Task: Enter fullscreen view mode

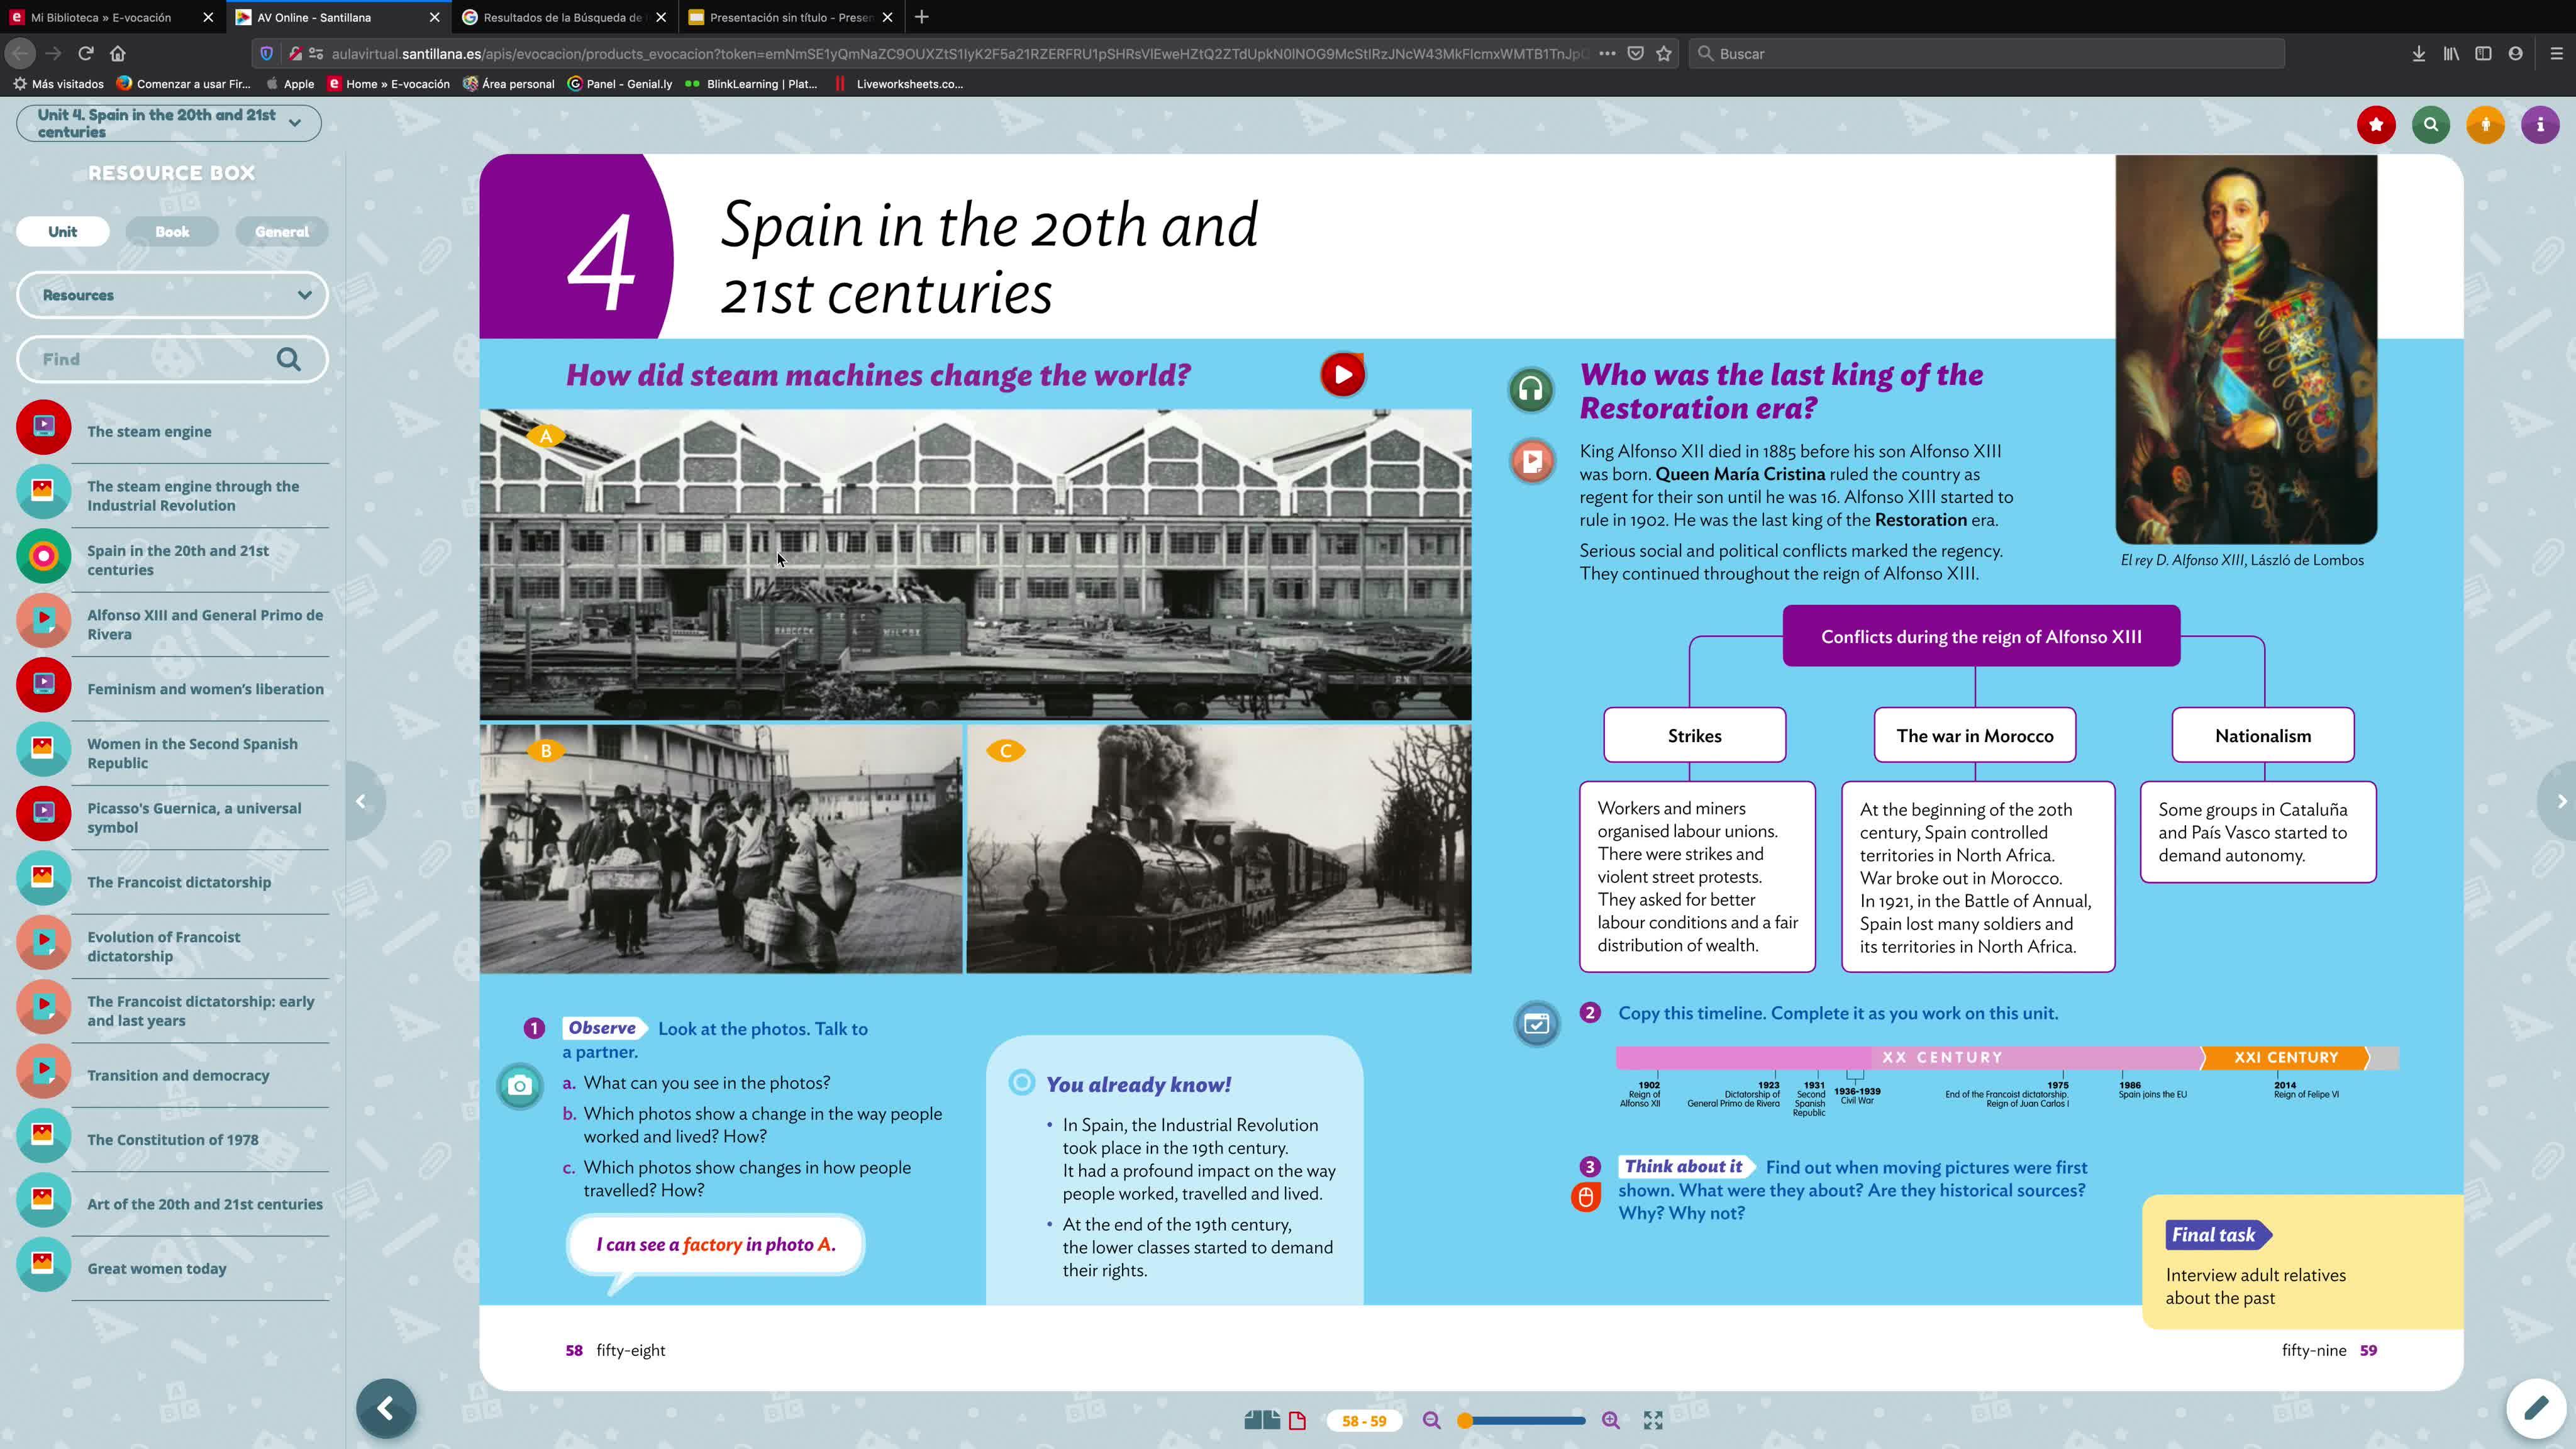Action: click(1653, 1421)
